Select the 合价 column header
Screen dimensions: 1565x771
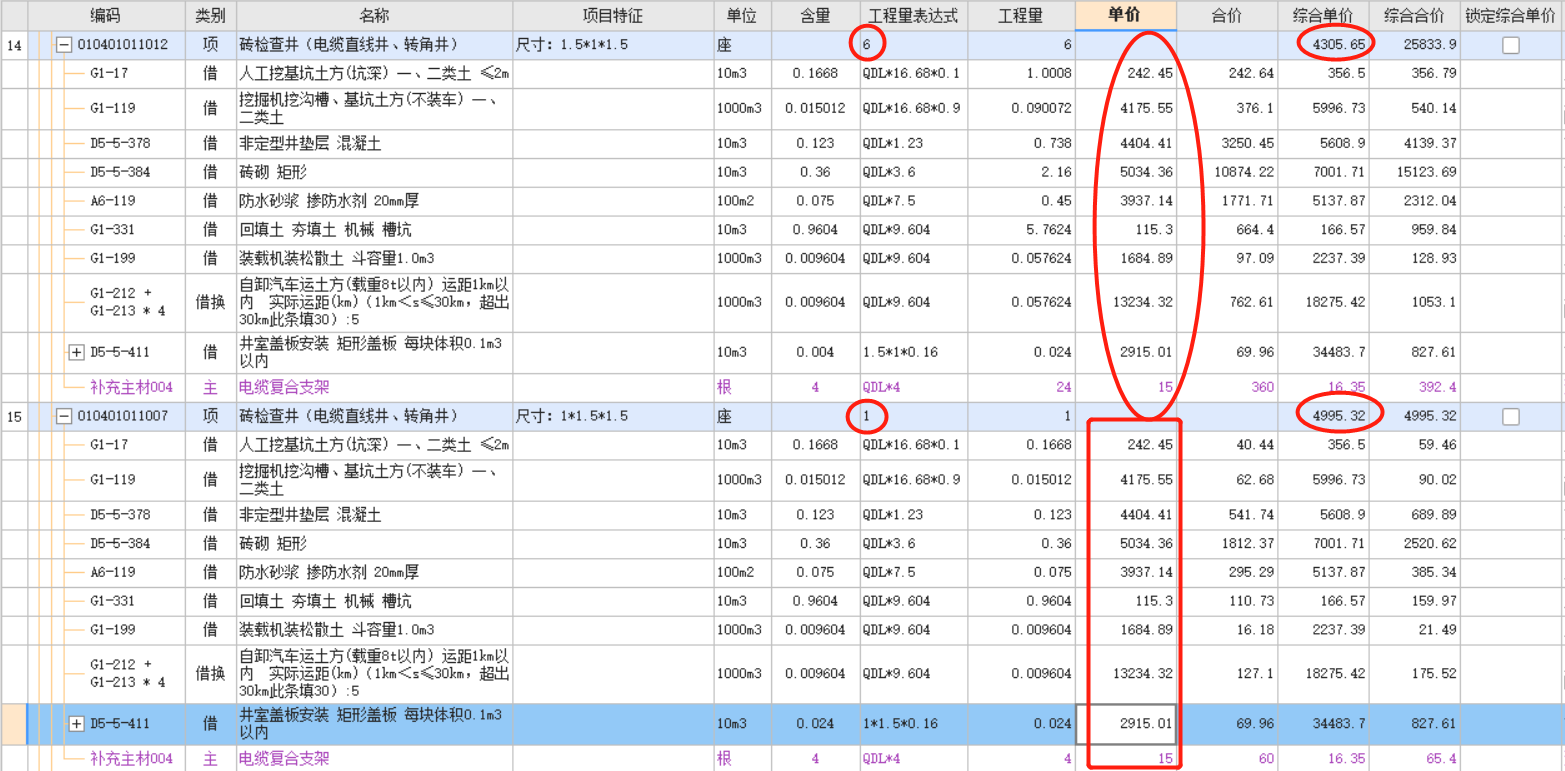pos(1227,15)
